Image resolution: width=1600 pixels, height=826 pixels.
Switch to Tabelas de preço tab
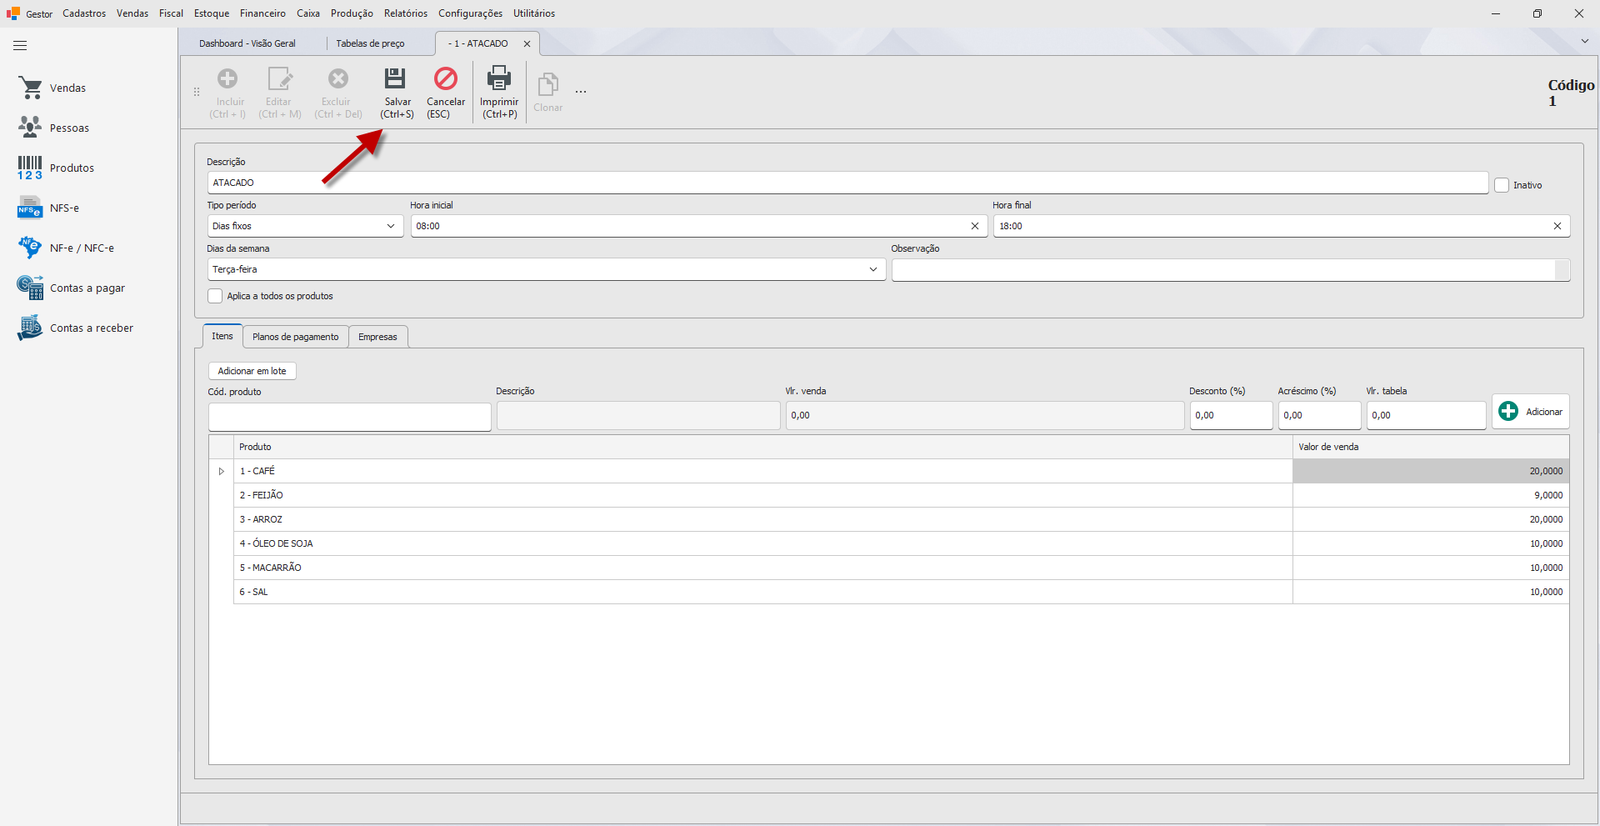(370, 44)
